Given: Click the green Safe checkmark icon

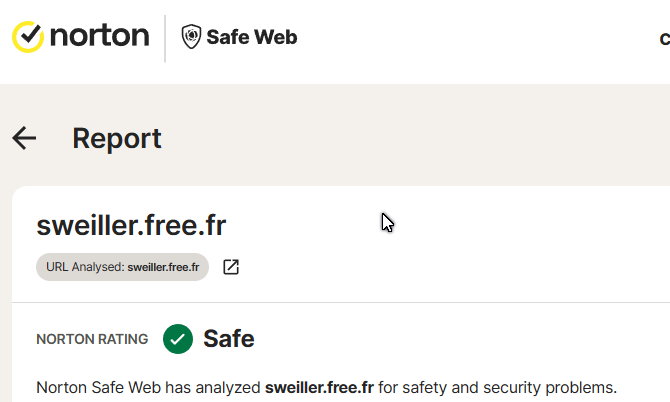Looking at the screenshot, I should [x=178, y=339].
